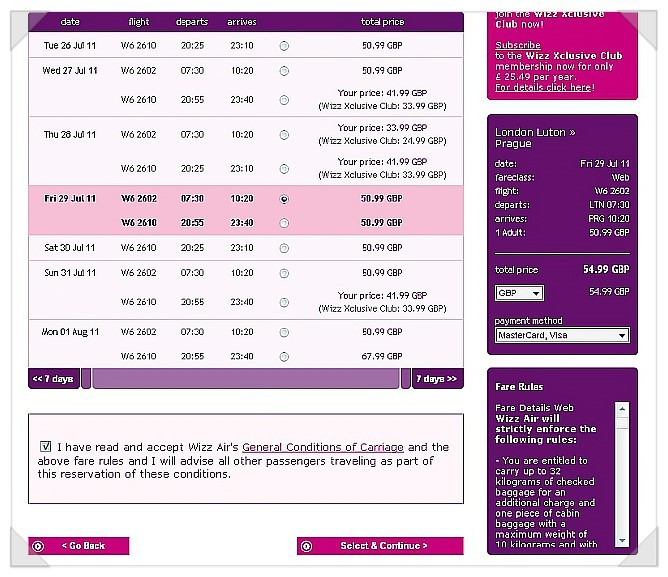Toggle the General Conditions acceptance checkbox
This screenshot has height=577, width=668.
click(45, 447)
